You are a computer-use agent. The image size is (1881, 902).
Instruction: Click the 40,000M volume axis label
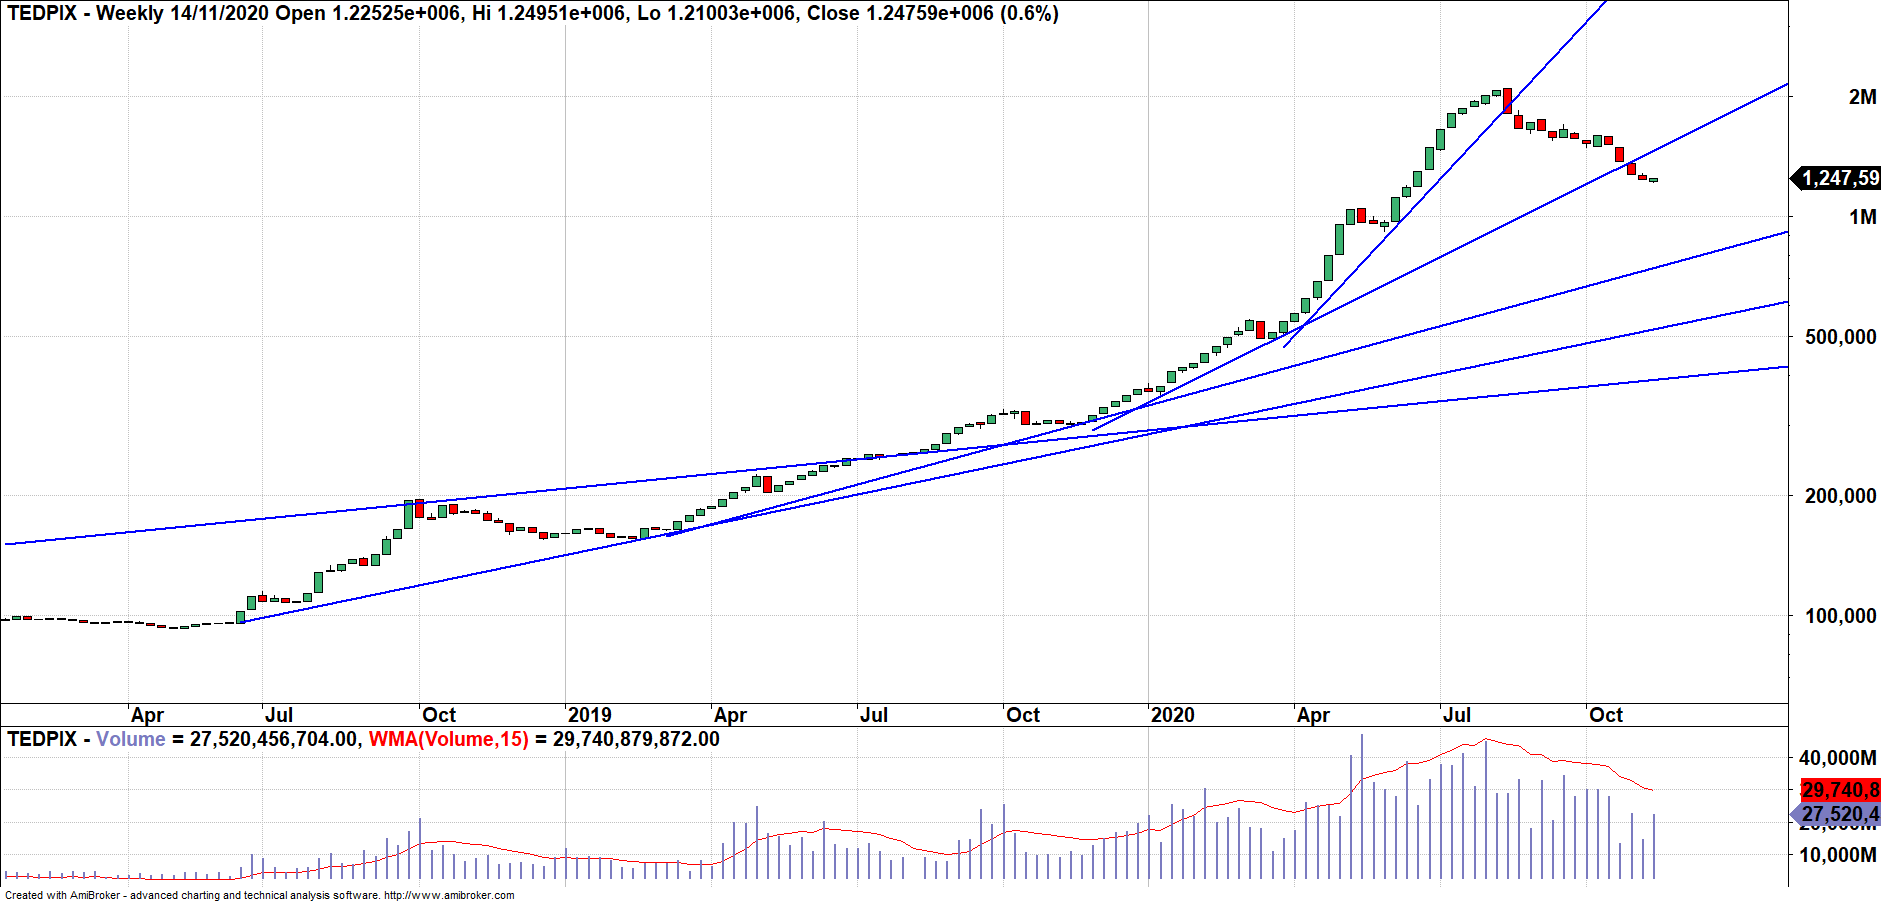(x=1837, y=758)
